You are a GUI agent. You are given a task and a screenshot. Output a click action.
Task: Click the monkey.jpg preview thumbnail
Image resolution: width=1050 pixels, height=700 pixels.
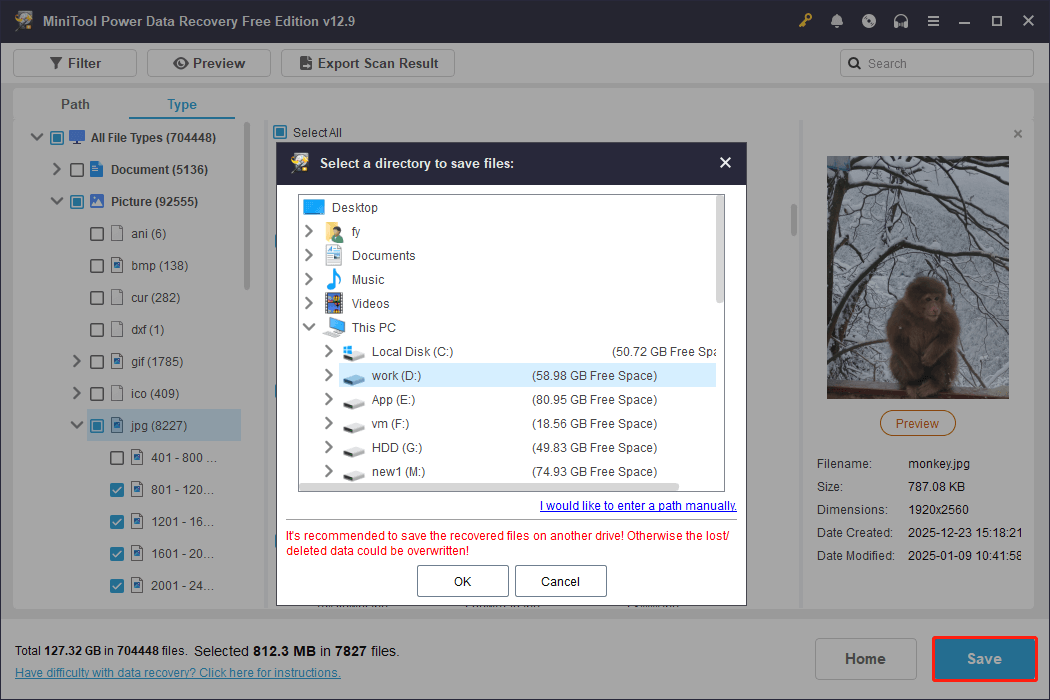917,277
